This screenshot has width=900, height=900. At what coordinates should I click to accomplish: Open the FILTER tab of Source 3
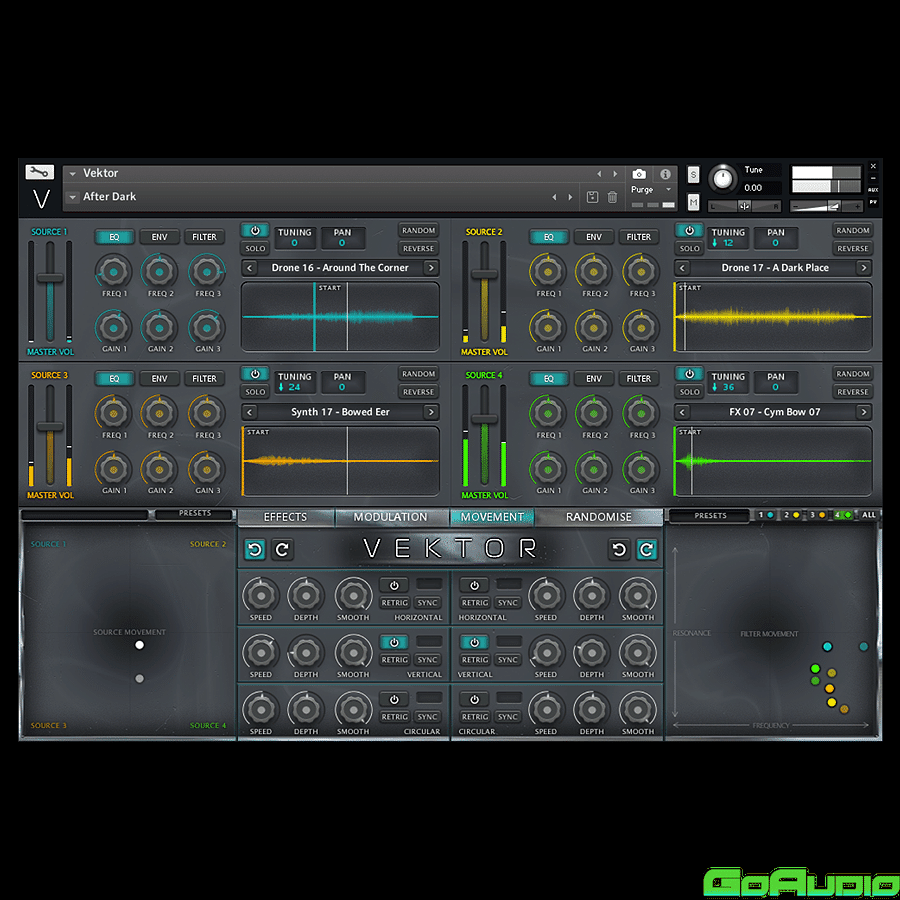point(204,379)
